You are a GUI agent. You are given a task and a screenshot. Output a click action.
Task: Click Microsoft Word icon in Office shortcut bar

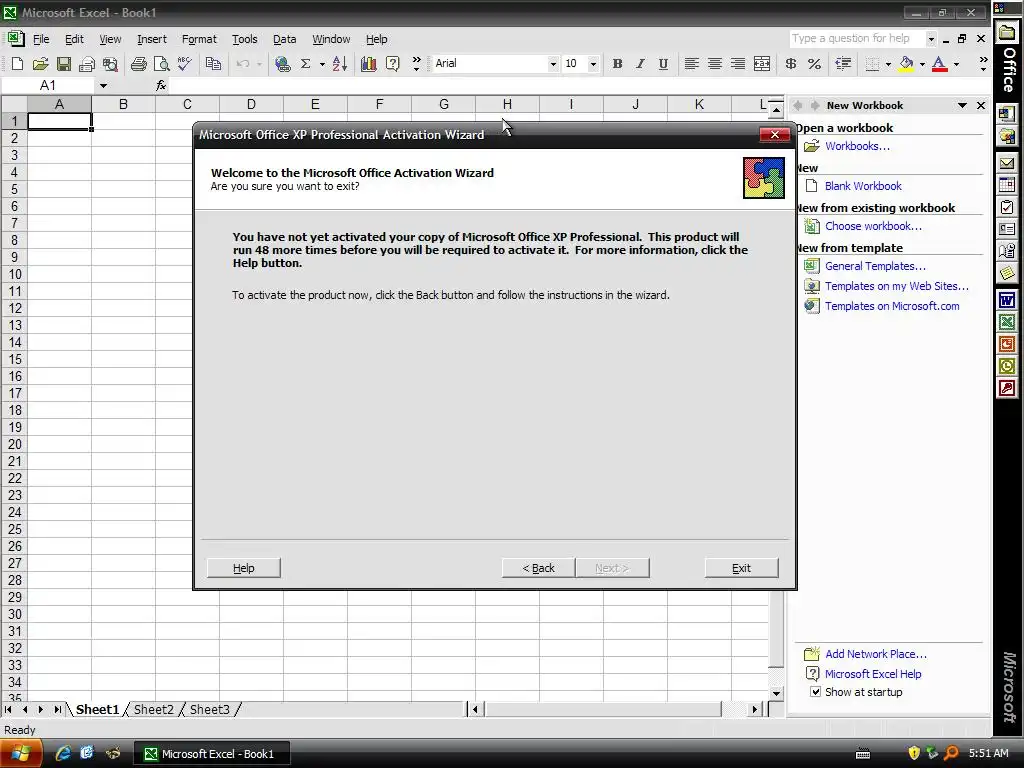1007,300
